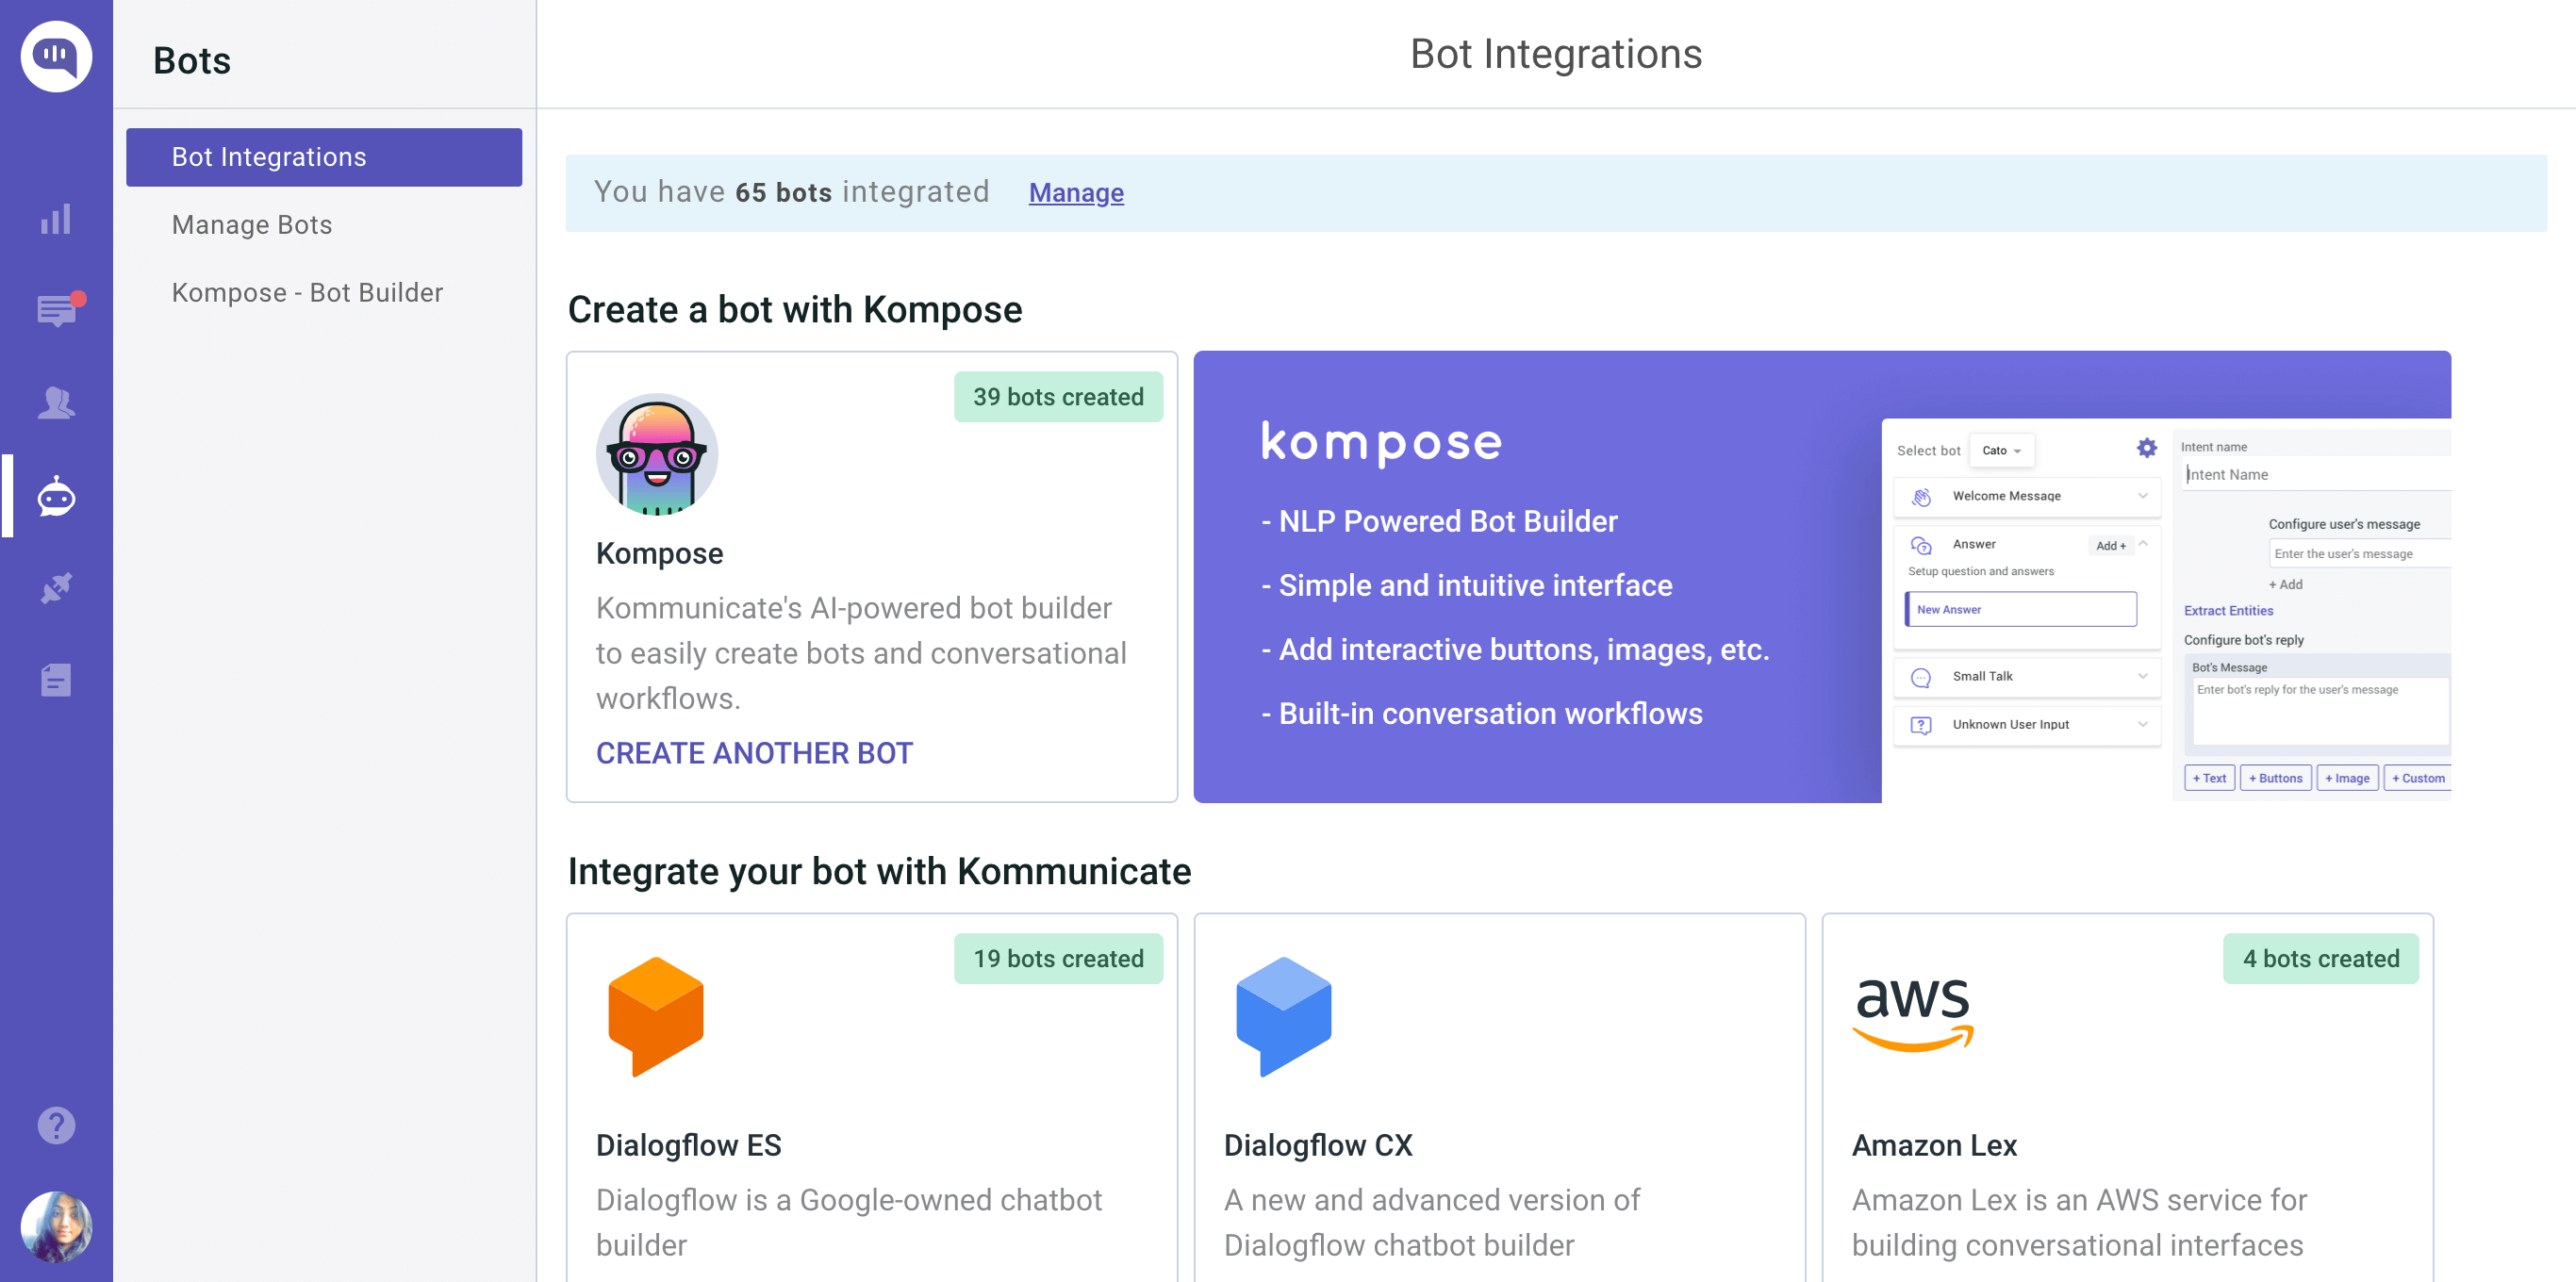The height and width of the screenshot is (1282, 2576).
Task: Click 'NLP Powered Bot Builder' text
Action: click(1448, 521)
